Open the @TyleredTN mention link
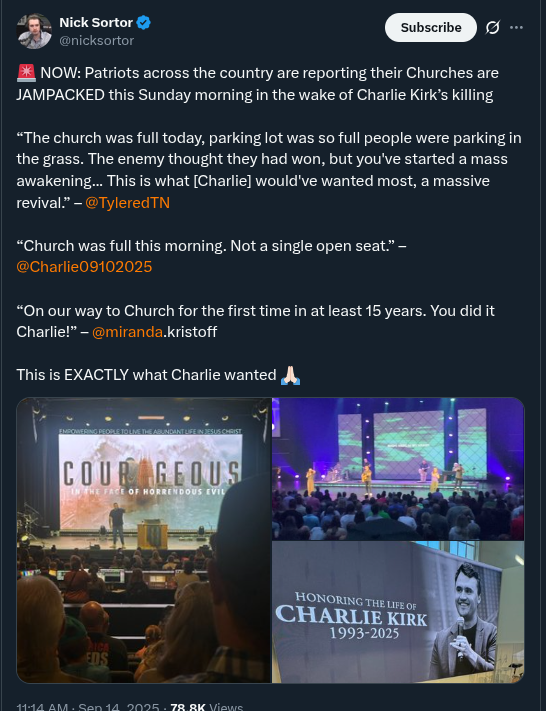Viewport: 546px width, 711px height. coord(127,203)
